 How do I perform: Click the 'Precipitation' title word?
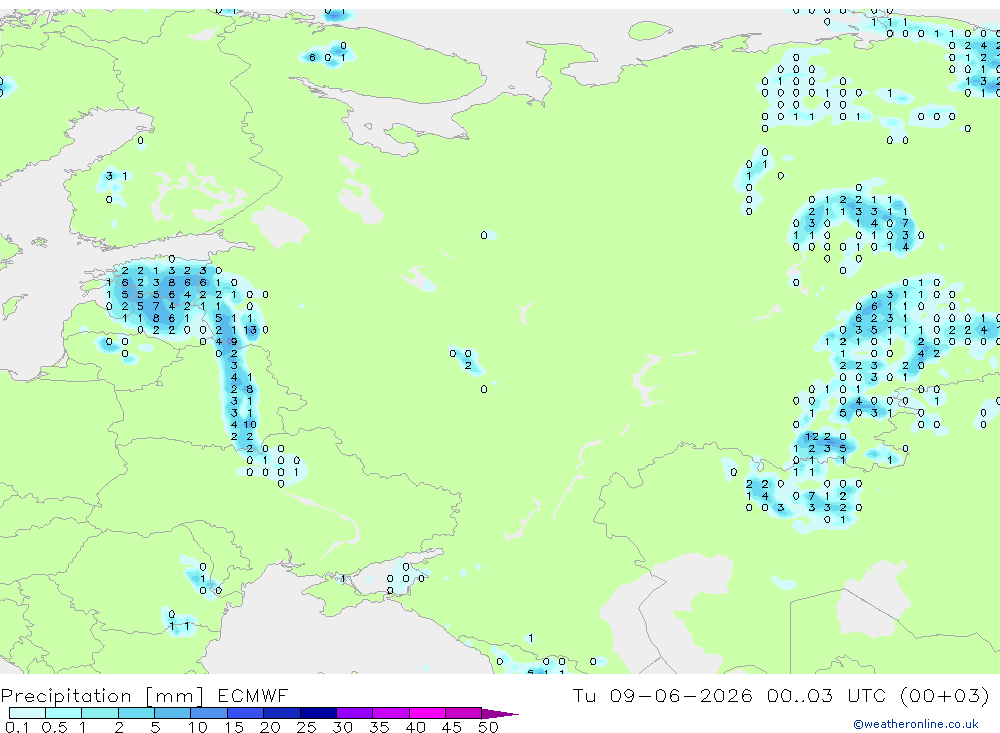66,696
